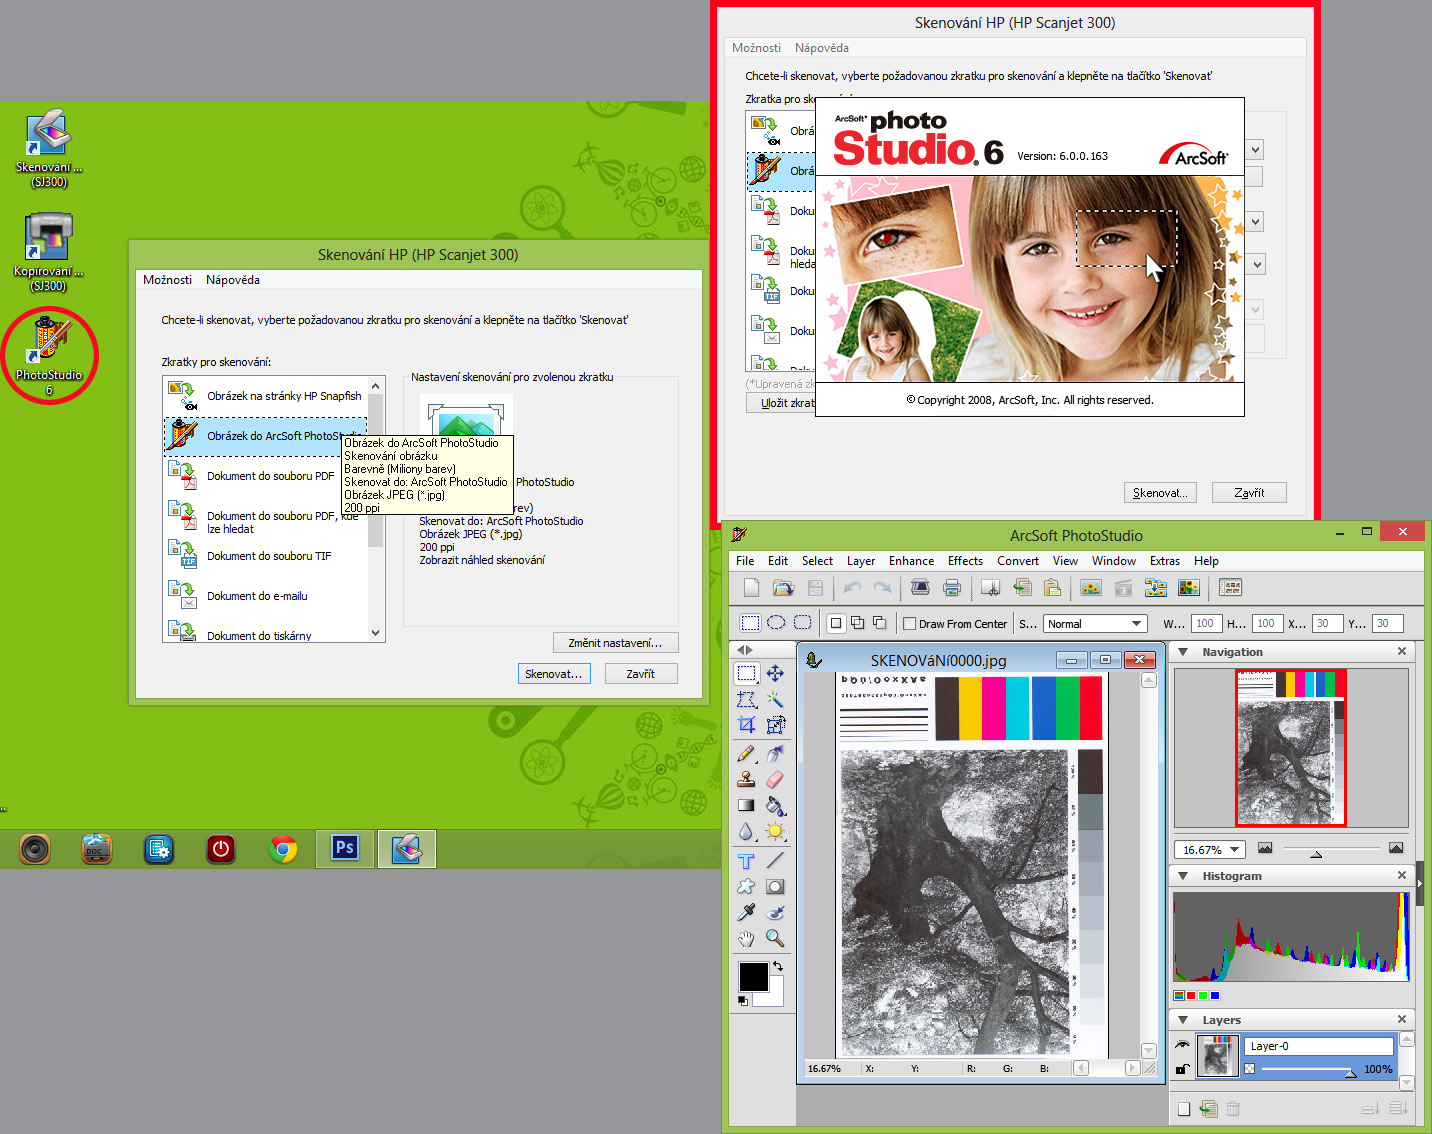Screen dimensions: 1432x1134
Task: Create a new layer in Layers panel
Action: point(1184,1108)
